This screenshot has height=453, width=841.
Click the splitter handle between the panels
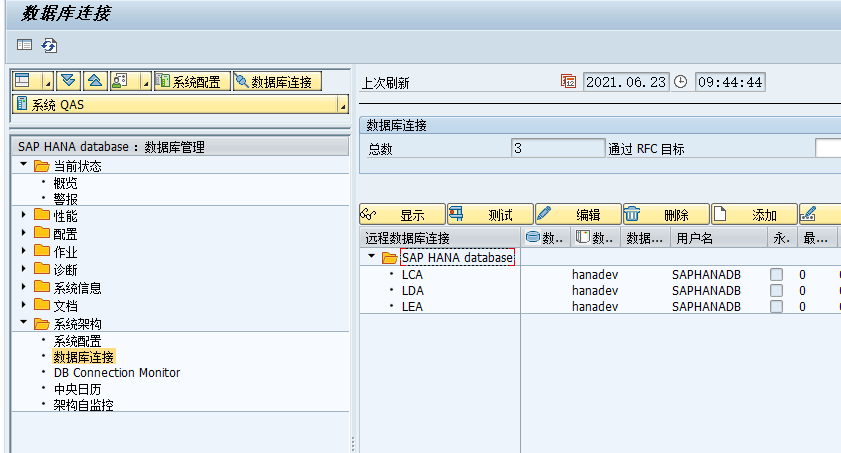353,444
